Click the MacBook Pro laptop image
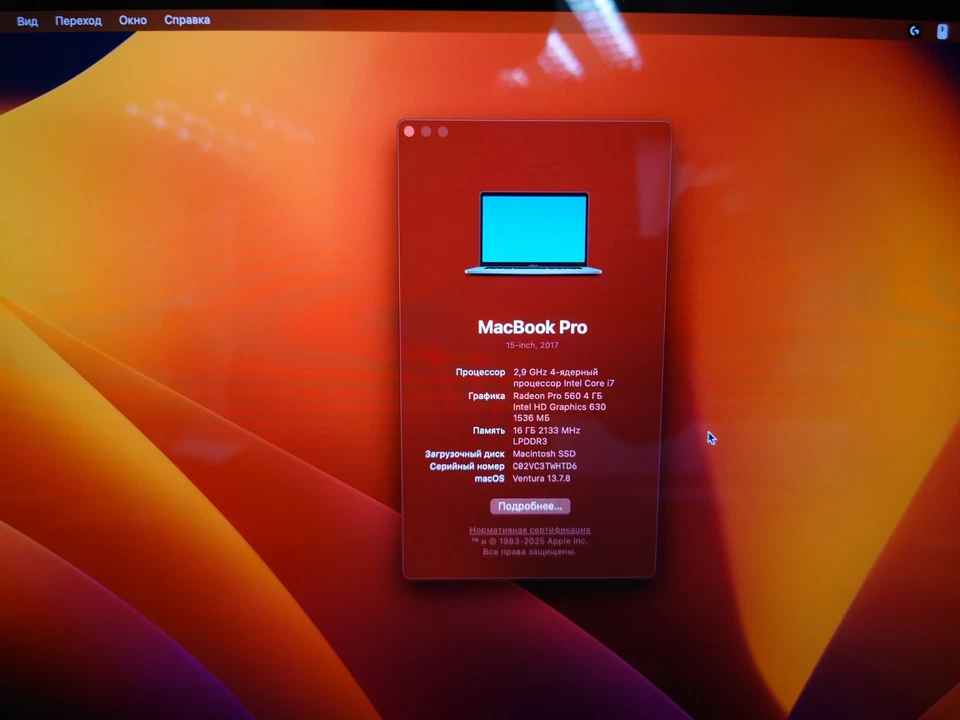The height and width of the screenshot is (720, 960). 533,234
